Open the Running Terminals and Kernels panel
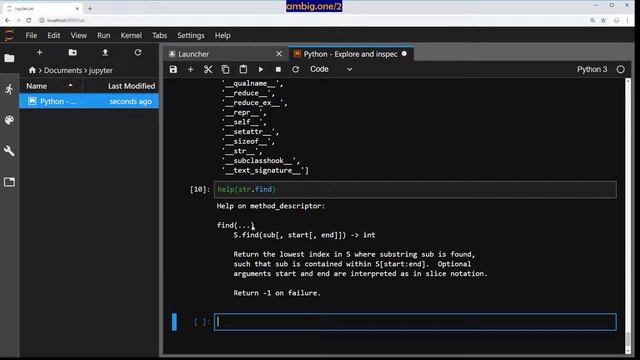The width and height of the screenshot is (640, 360). [x=9, y=89]
